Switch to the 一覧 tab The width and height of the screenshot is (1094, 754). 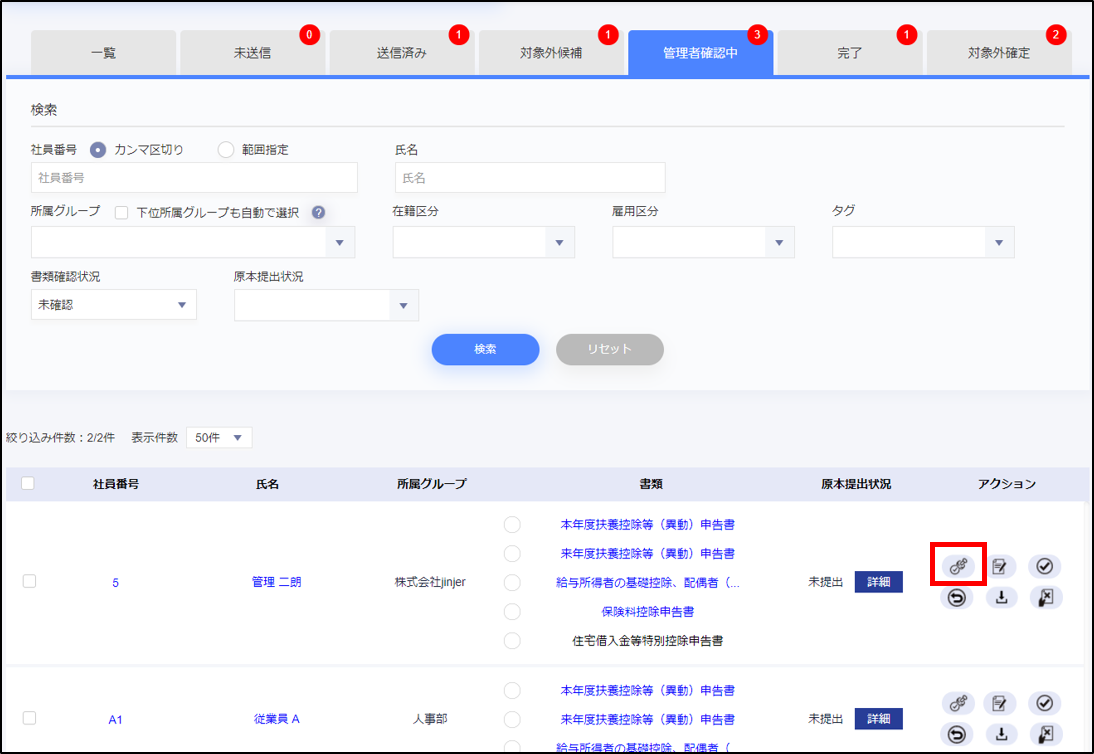tap(103, 52)
